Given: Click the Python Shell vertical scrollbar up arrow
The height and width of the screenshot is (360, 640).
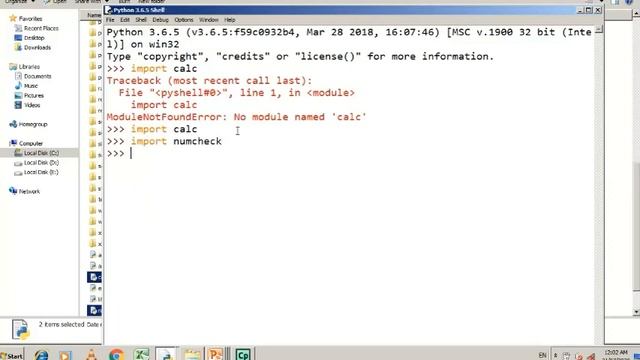Looking at the screenshot, I should point(599,29).
